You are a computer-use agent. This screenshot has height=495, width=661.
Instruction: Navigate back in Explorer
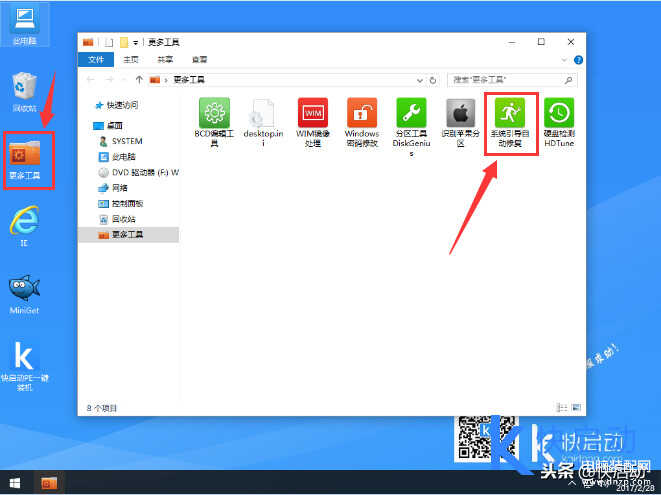90,80
